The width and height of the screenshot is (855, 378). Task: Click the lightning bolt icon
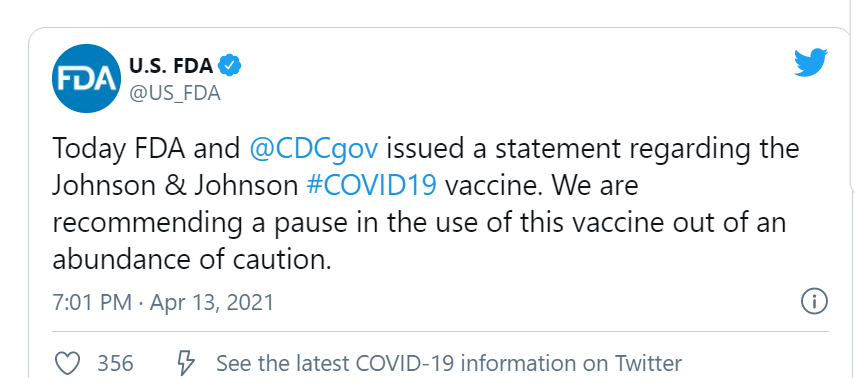tap(186, 363)
